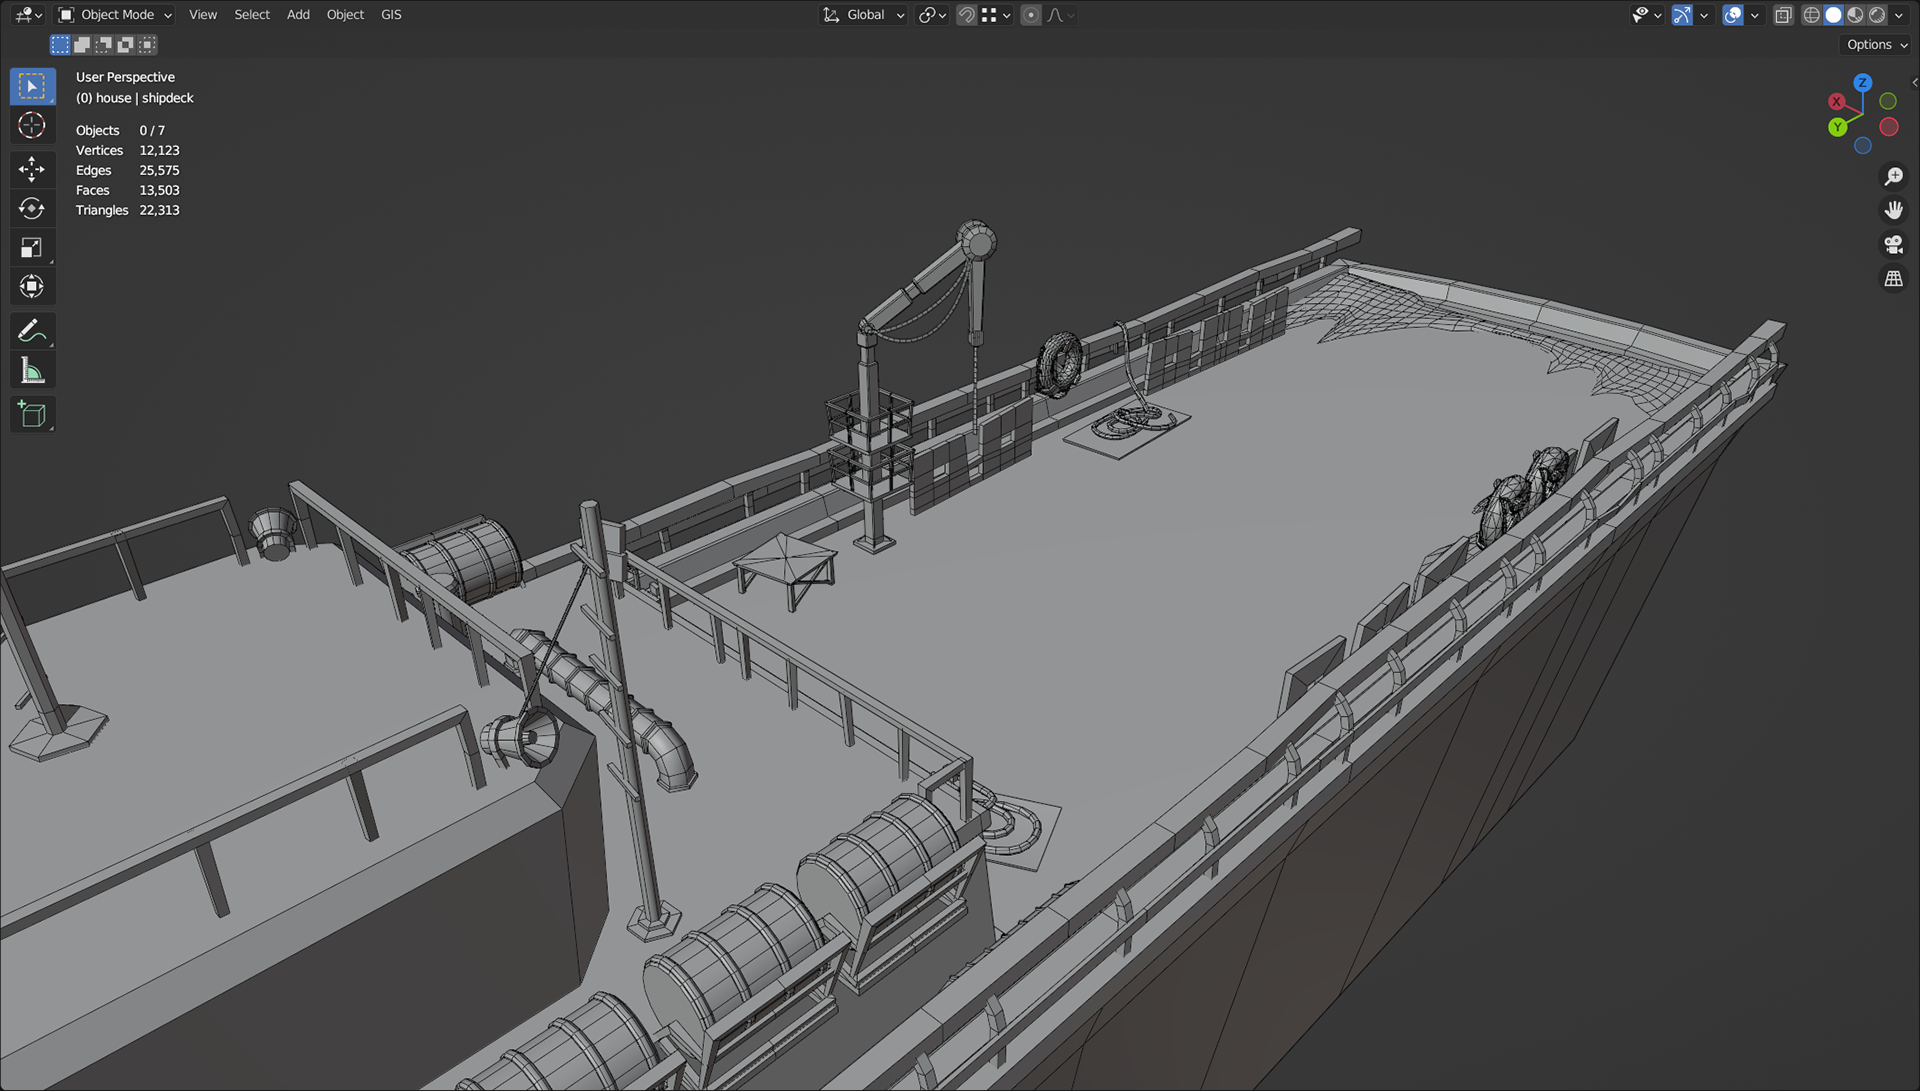Open the Add menu

tap(298, 15)
